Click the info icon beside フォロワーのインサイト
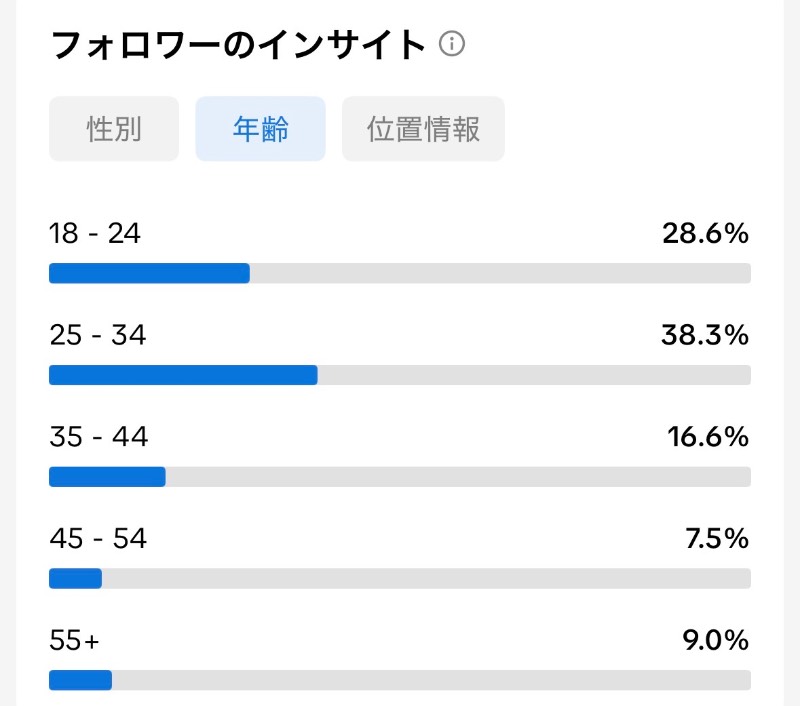 tap(452, 44)
